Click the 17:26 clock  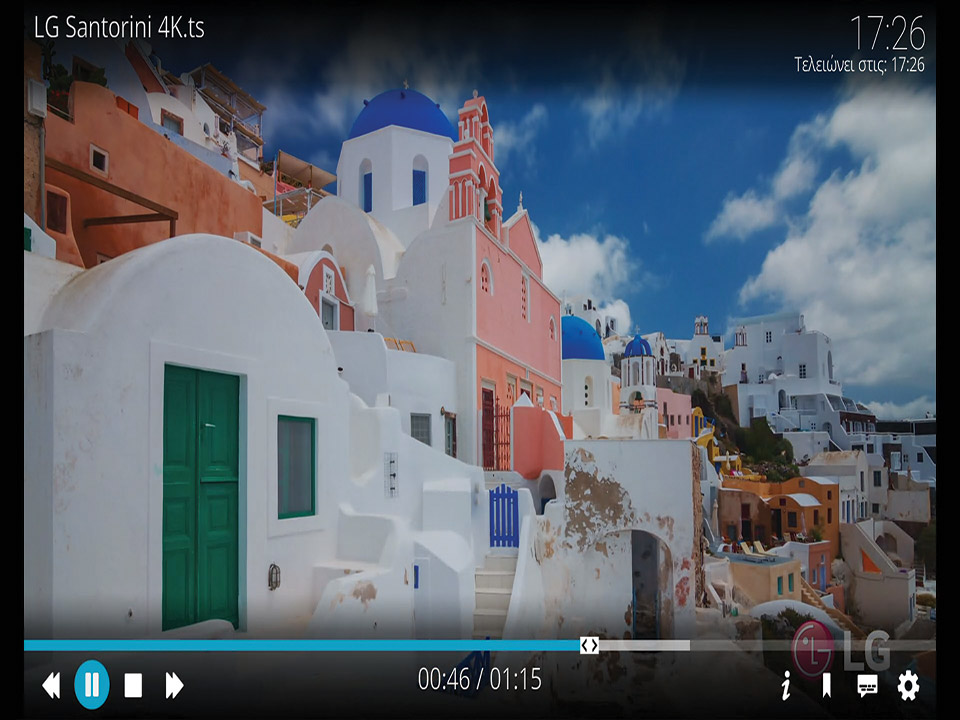pos(888,33)
